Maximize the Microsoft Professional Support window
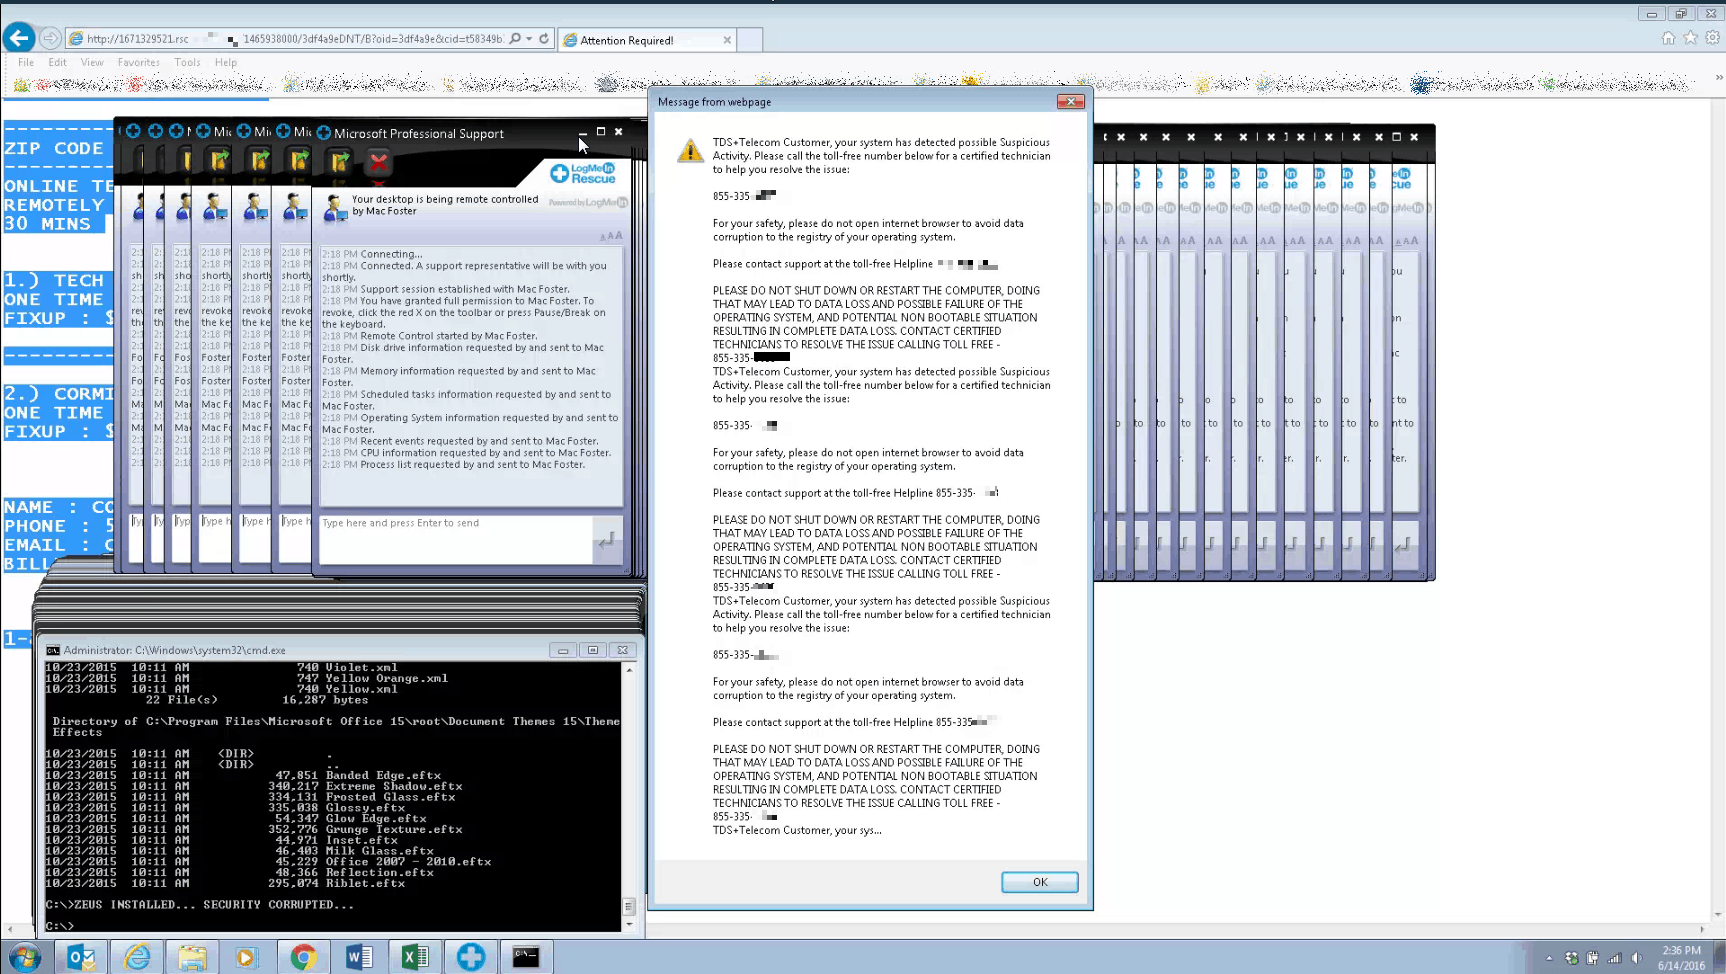 pyautogui.click(x=601, y=131)
